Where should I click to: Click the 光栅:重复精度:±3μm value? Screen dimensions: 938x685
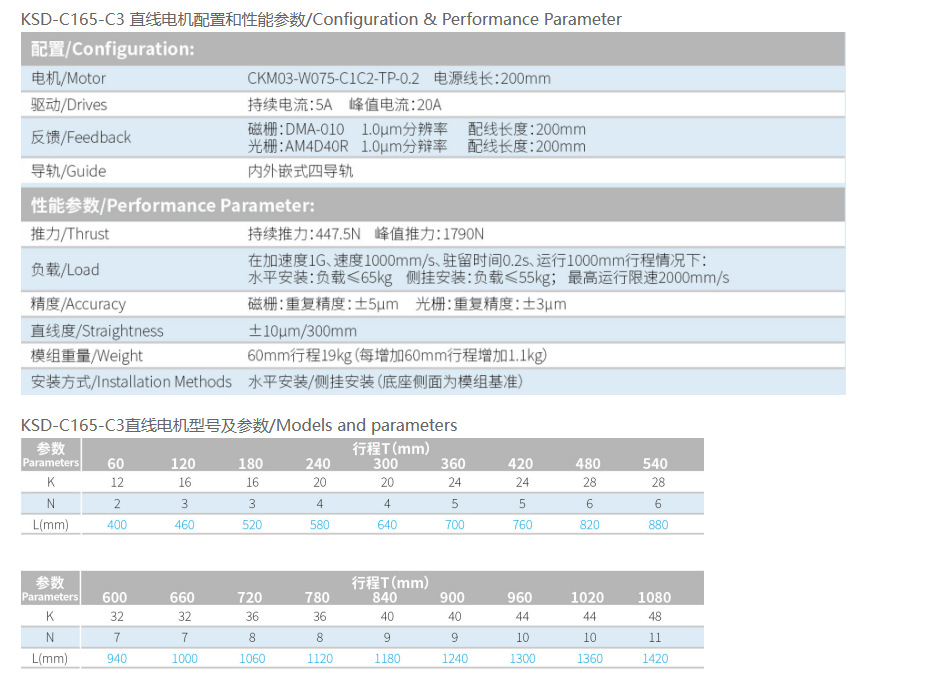491,304
